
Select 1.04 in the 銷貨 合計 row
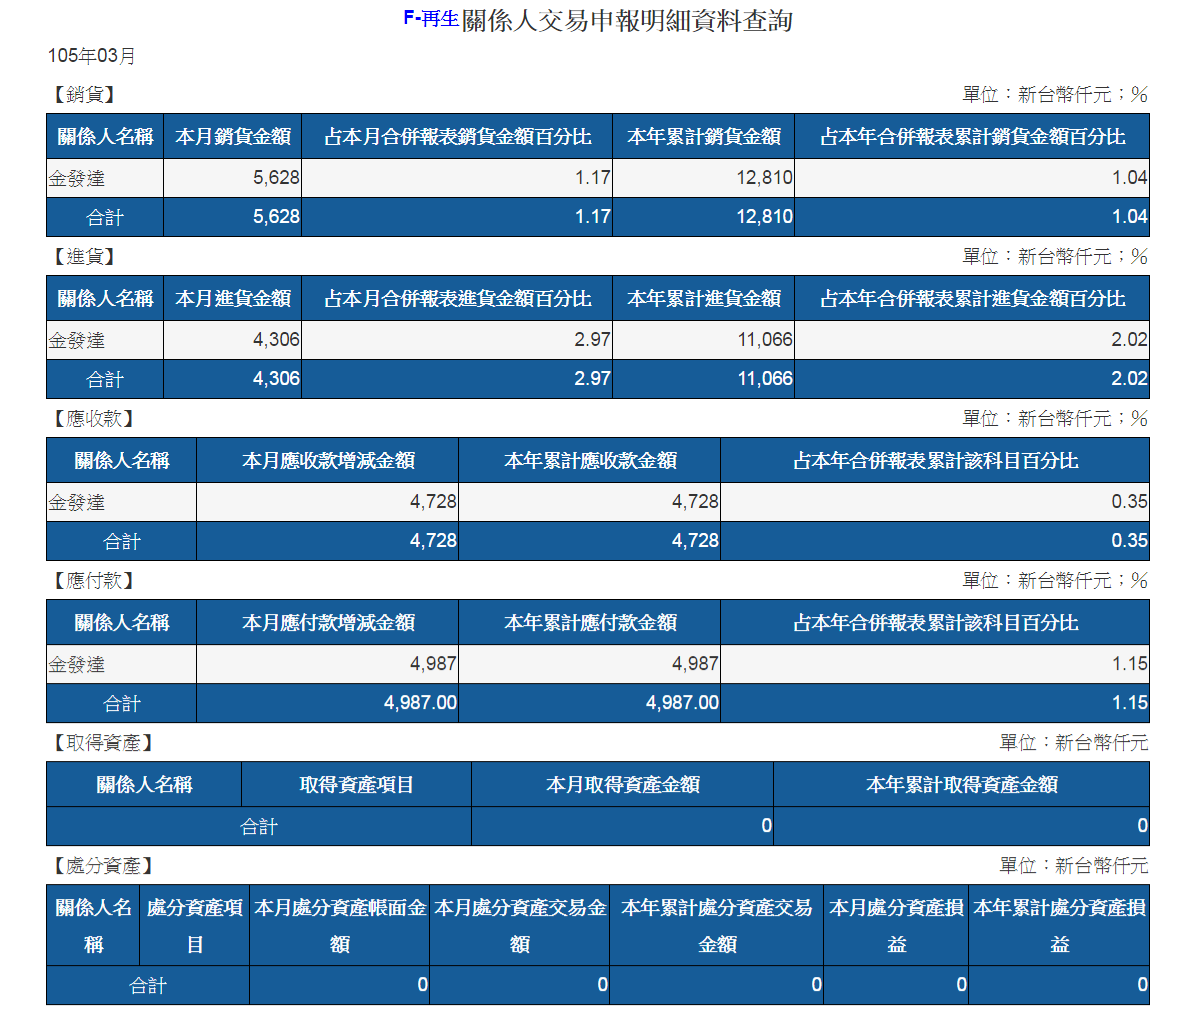point(1130,217)
